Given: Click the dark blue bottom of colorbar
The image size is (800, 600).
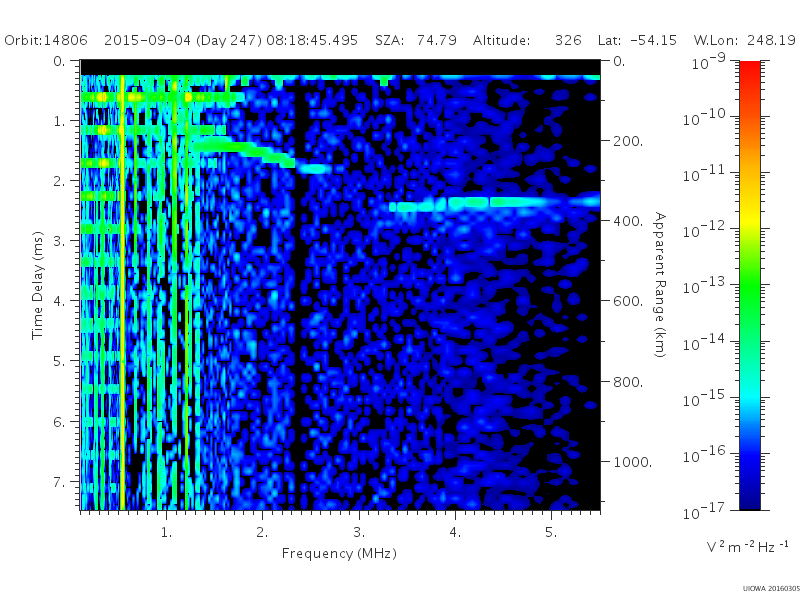Looking at the screenshot, I should coord(749,497).
